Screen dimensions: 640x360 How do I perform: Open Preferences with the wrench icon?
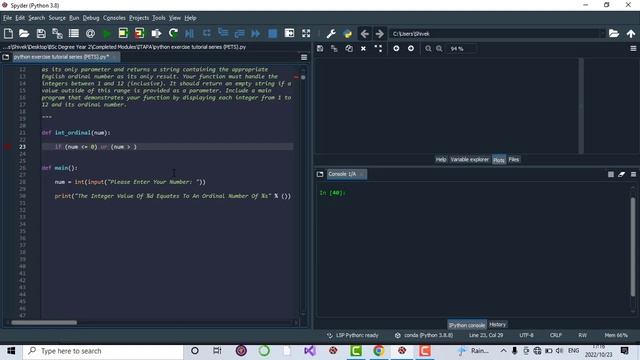(x=331, y=33)
